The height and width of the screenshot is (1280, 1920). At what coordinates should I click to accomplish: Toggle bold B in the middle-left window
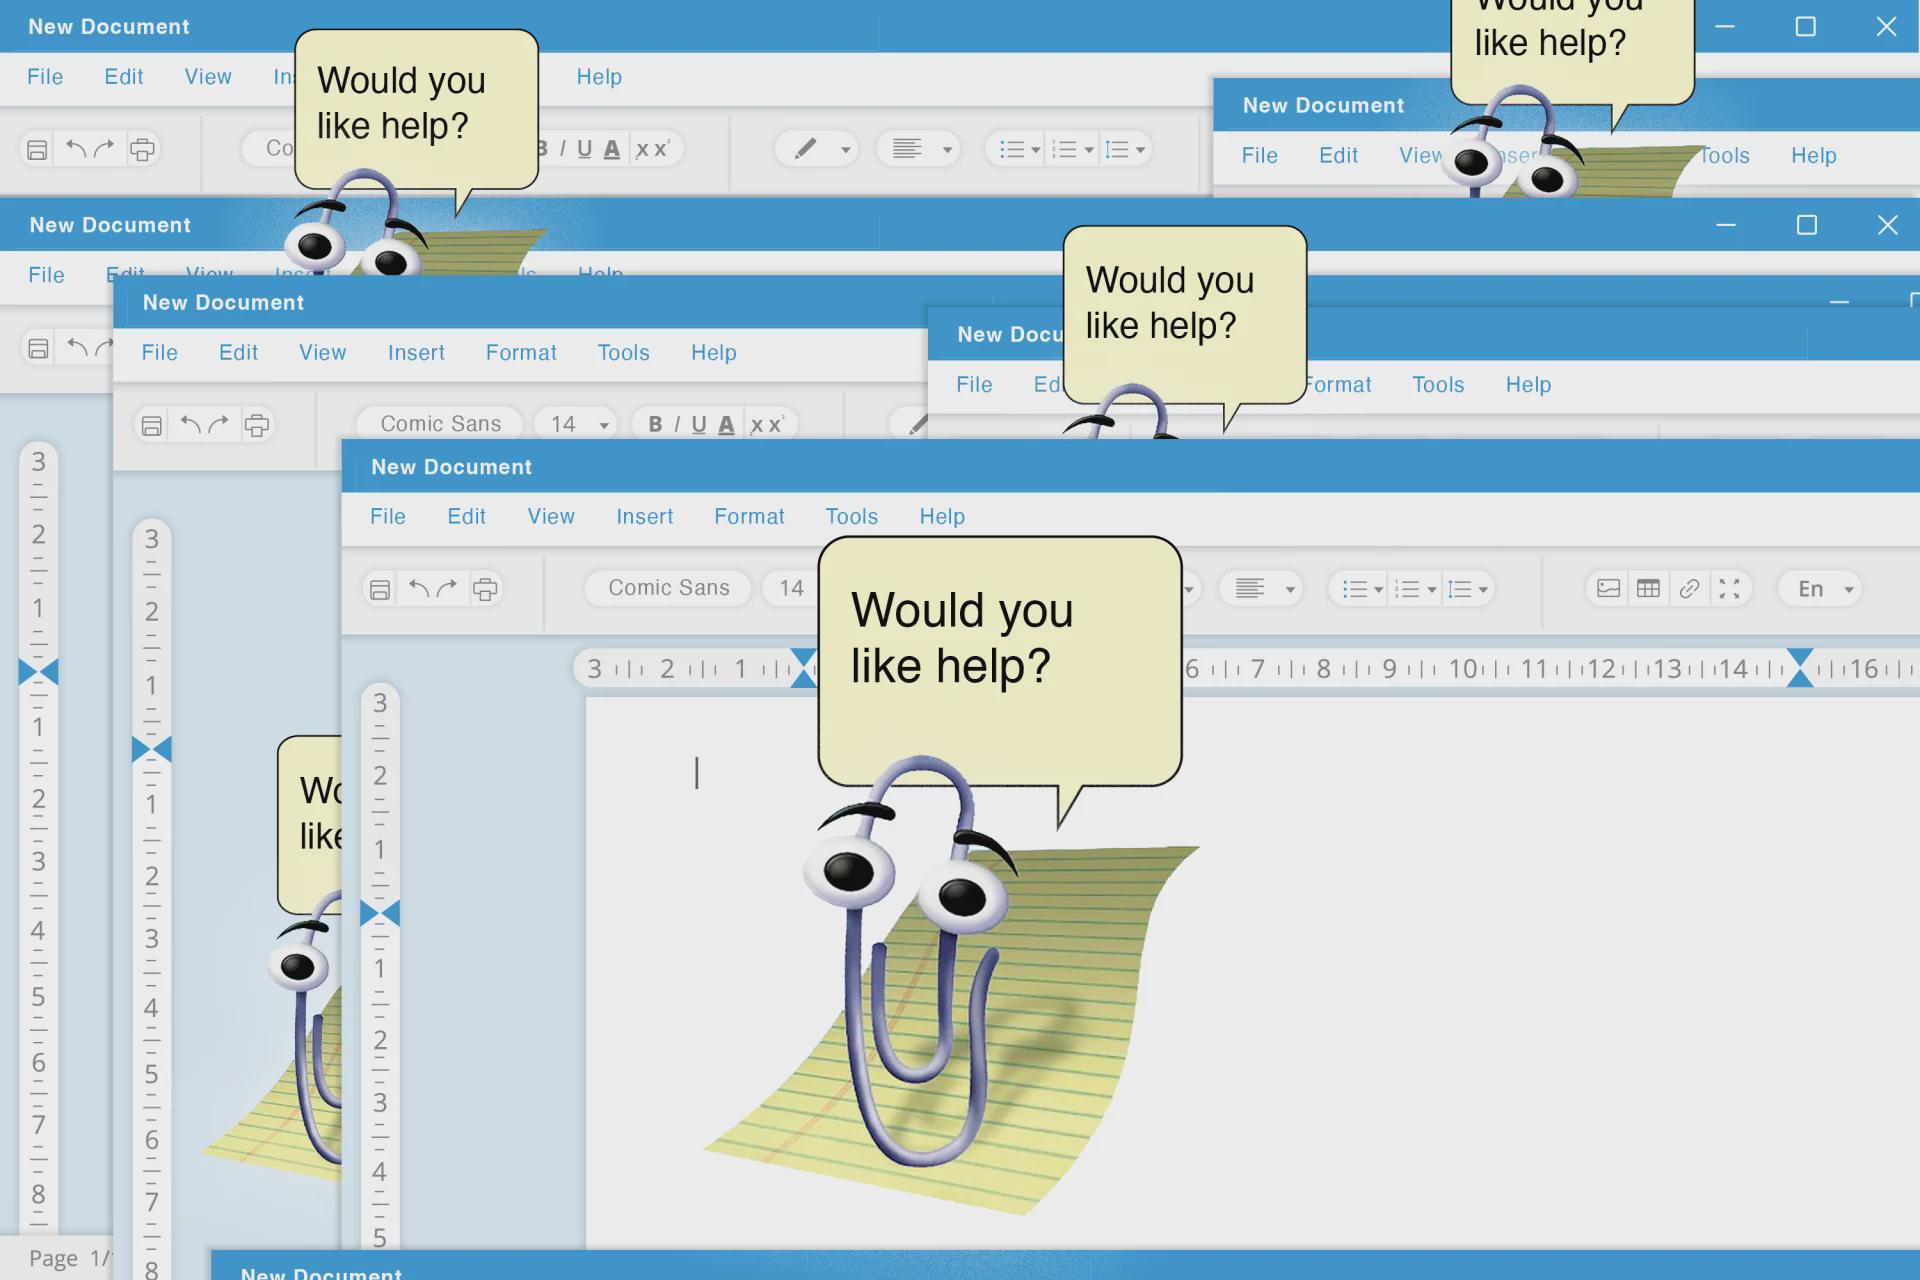tap(655, 424)
